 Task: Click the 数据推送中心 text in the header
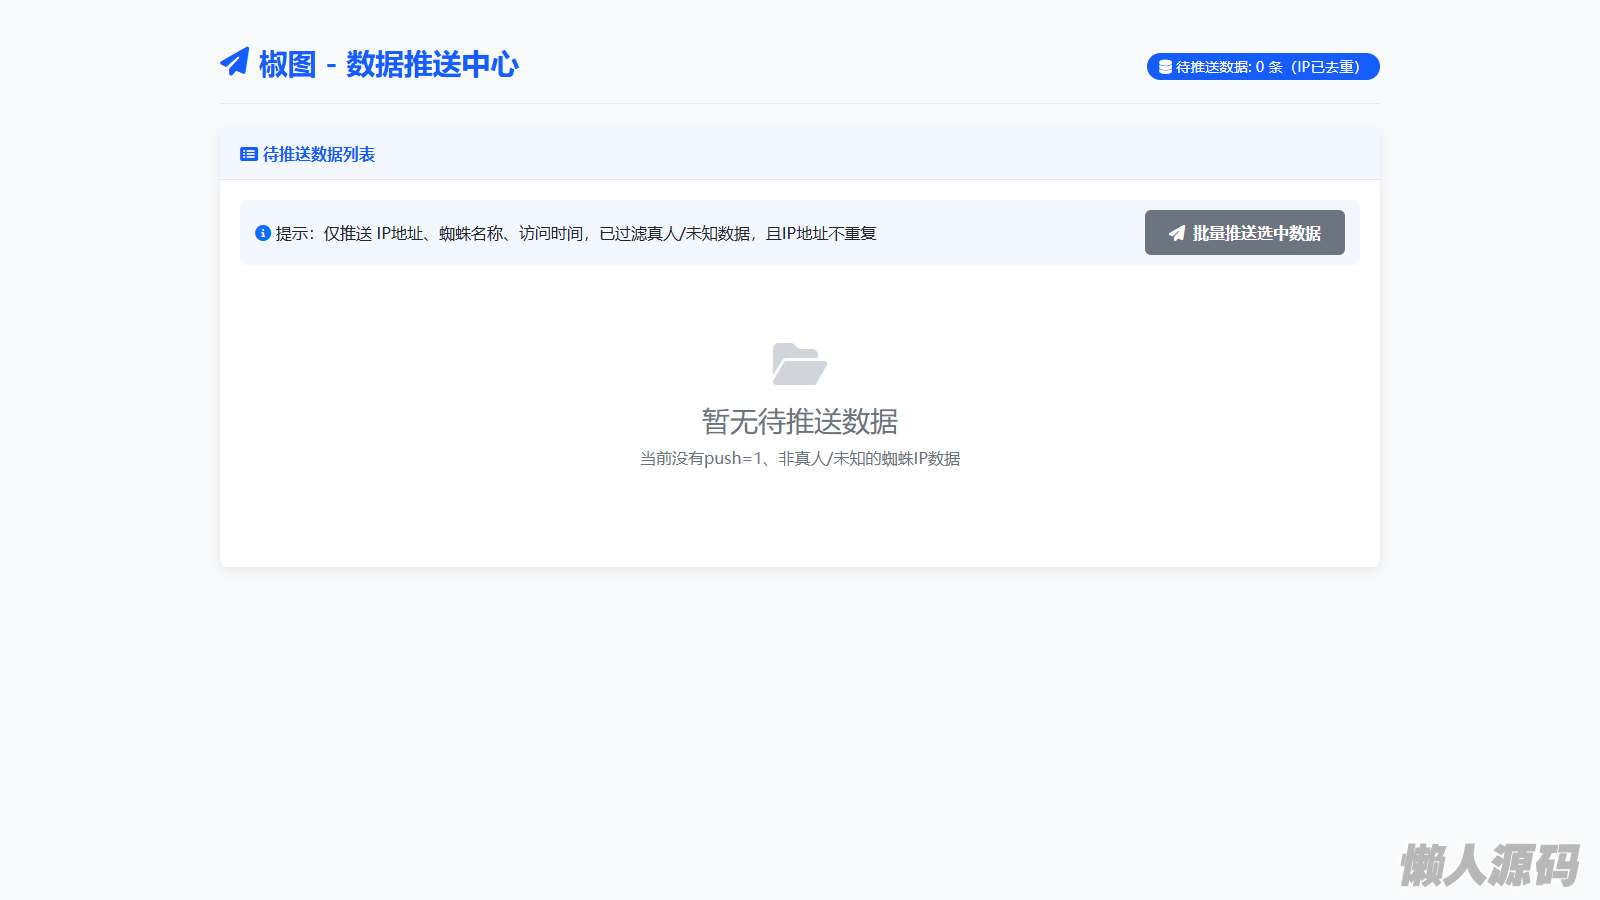point(432,64)
